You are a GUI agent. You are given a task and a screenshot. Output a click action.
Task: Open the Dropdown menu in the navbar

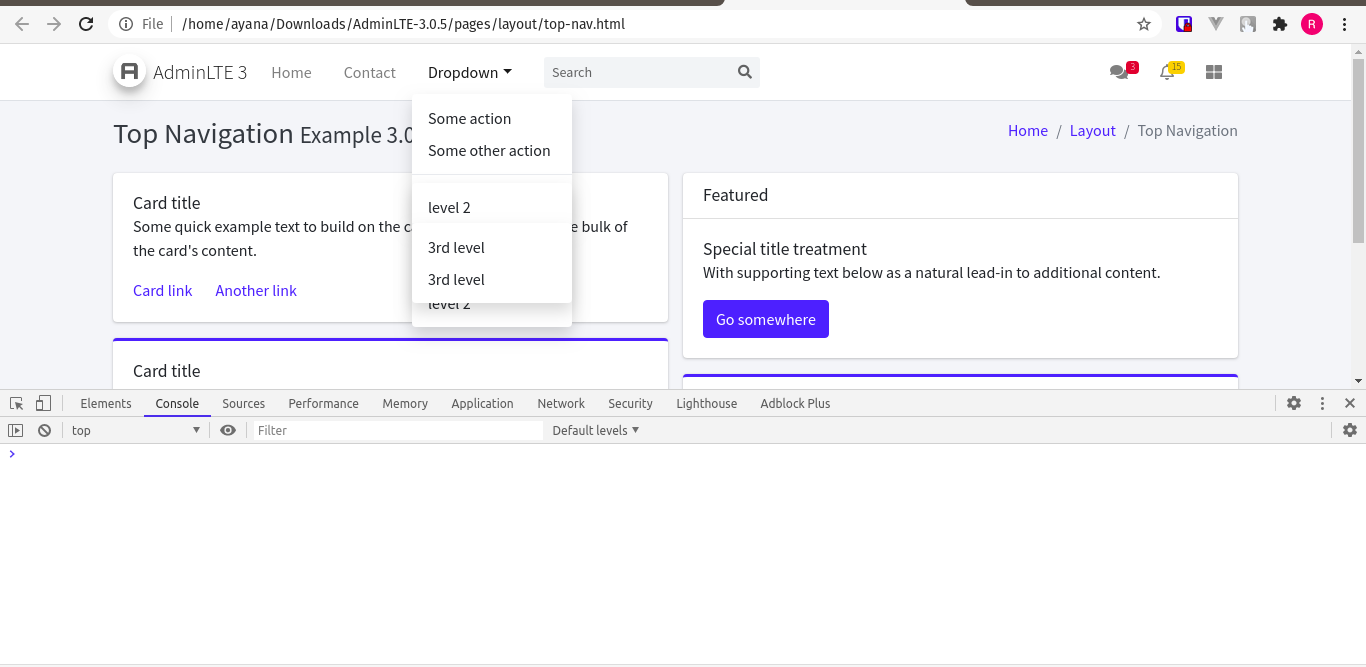469,72
